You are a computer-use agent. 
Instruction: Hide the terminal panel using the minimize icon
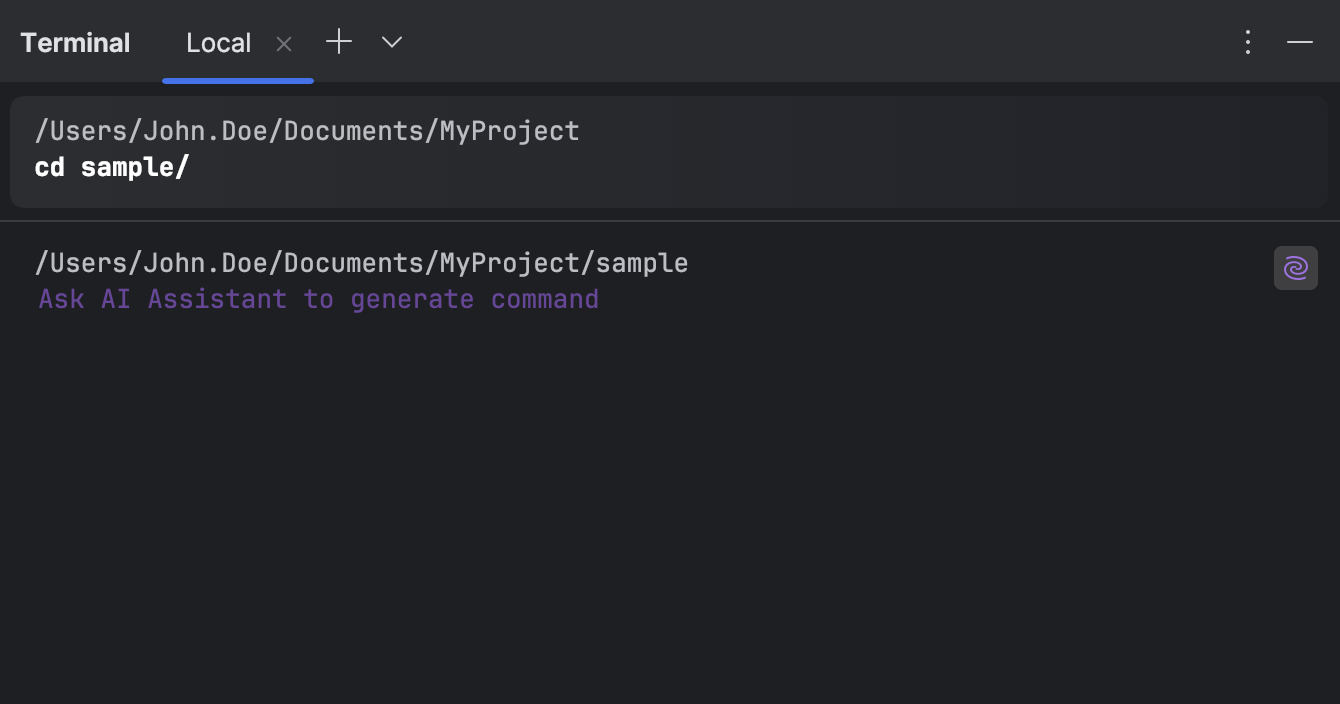(1299, 42)
